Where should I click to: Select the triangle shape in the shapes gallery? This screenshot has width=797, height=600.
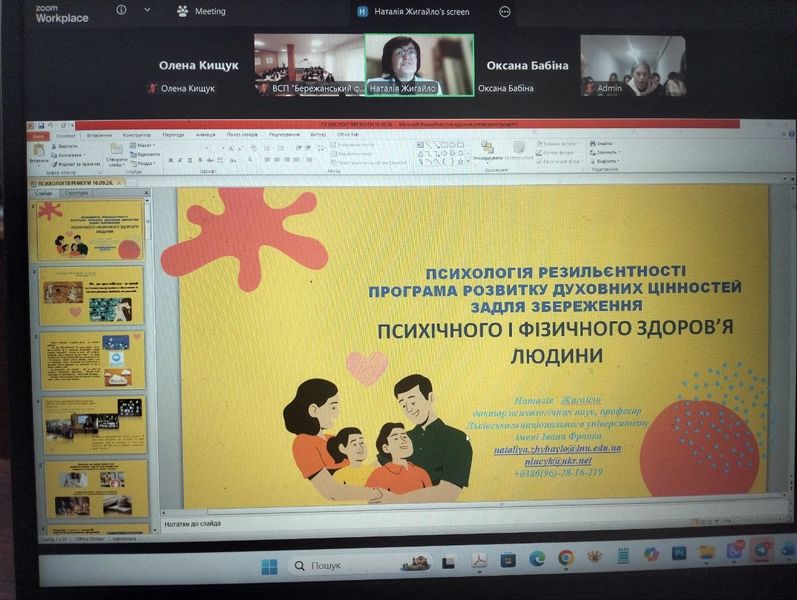coord(420,153)
